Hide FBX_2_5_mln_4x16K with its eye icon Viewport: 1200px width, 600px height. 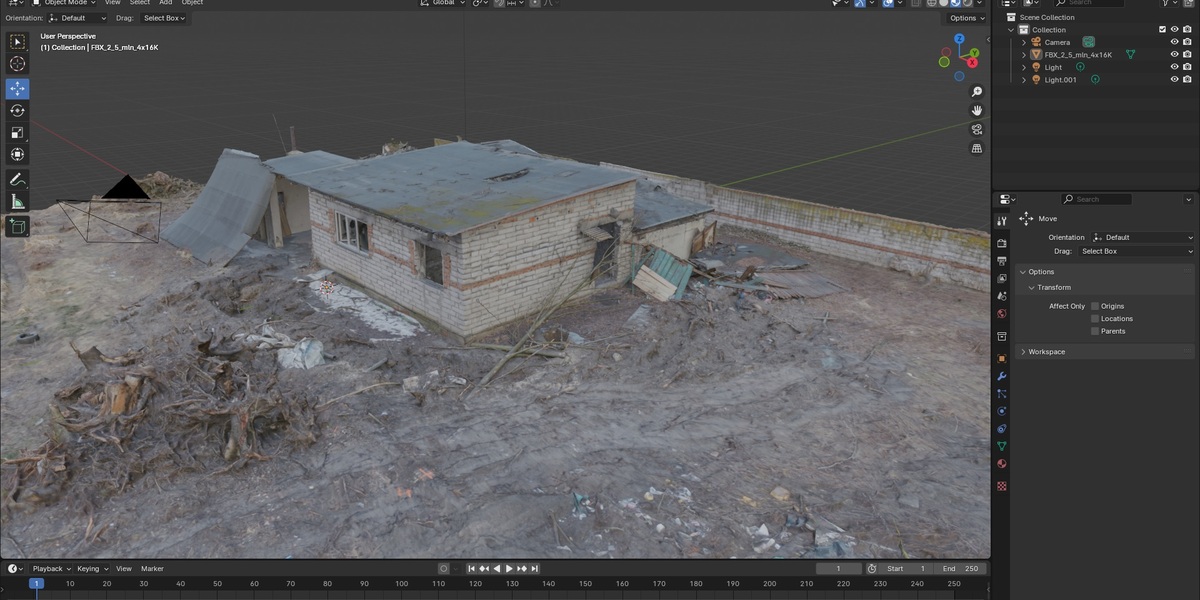tap(1175, 55)
